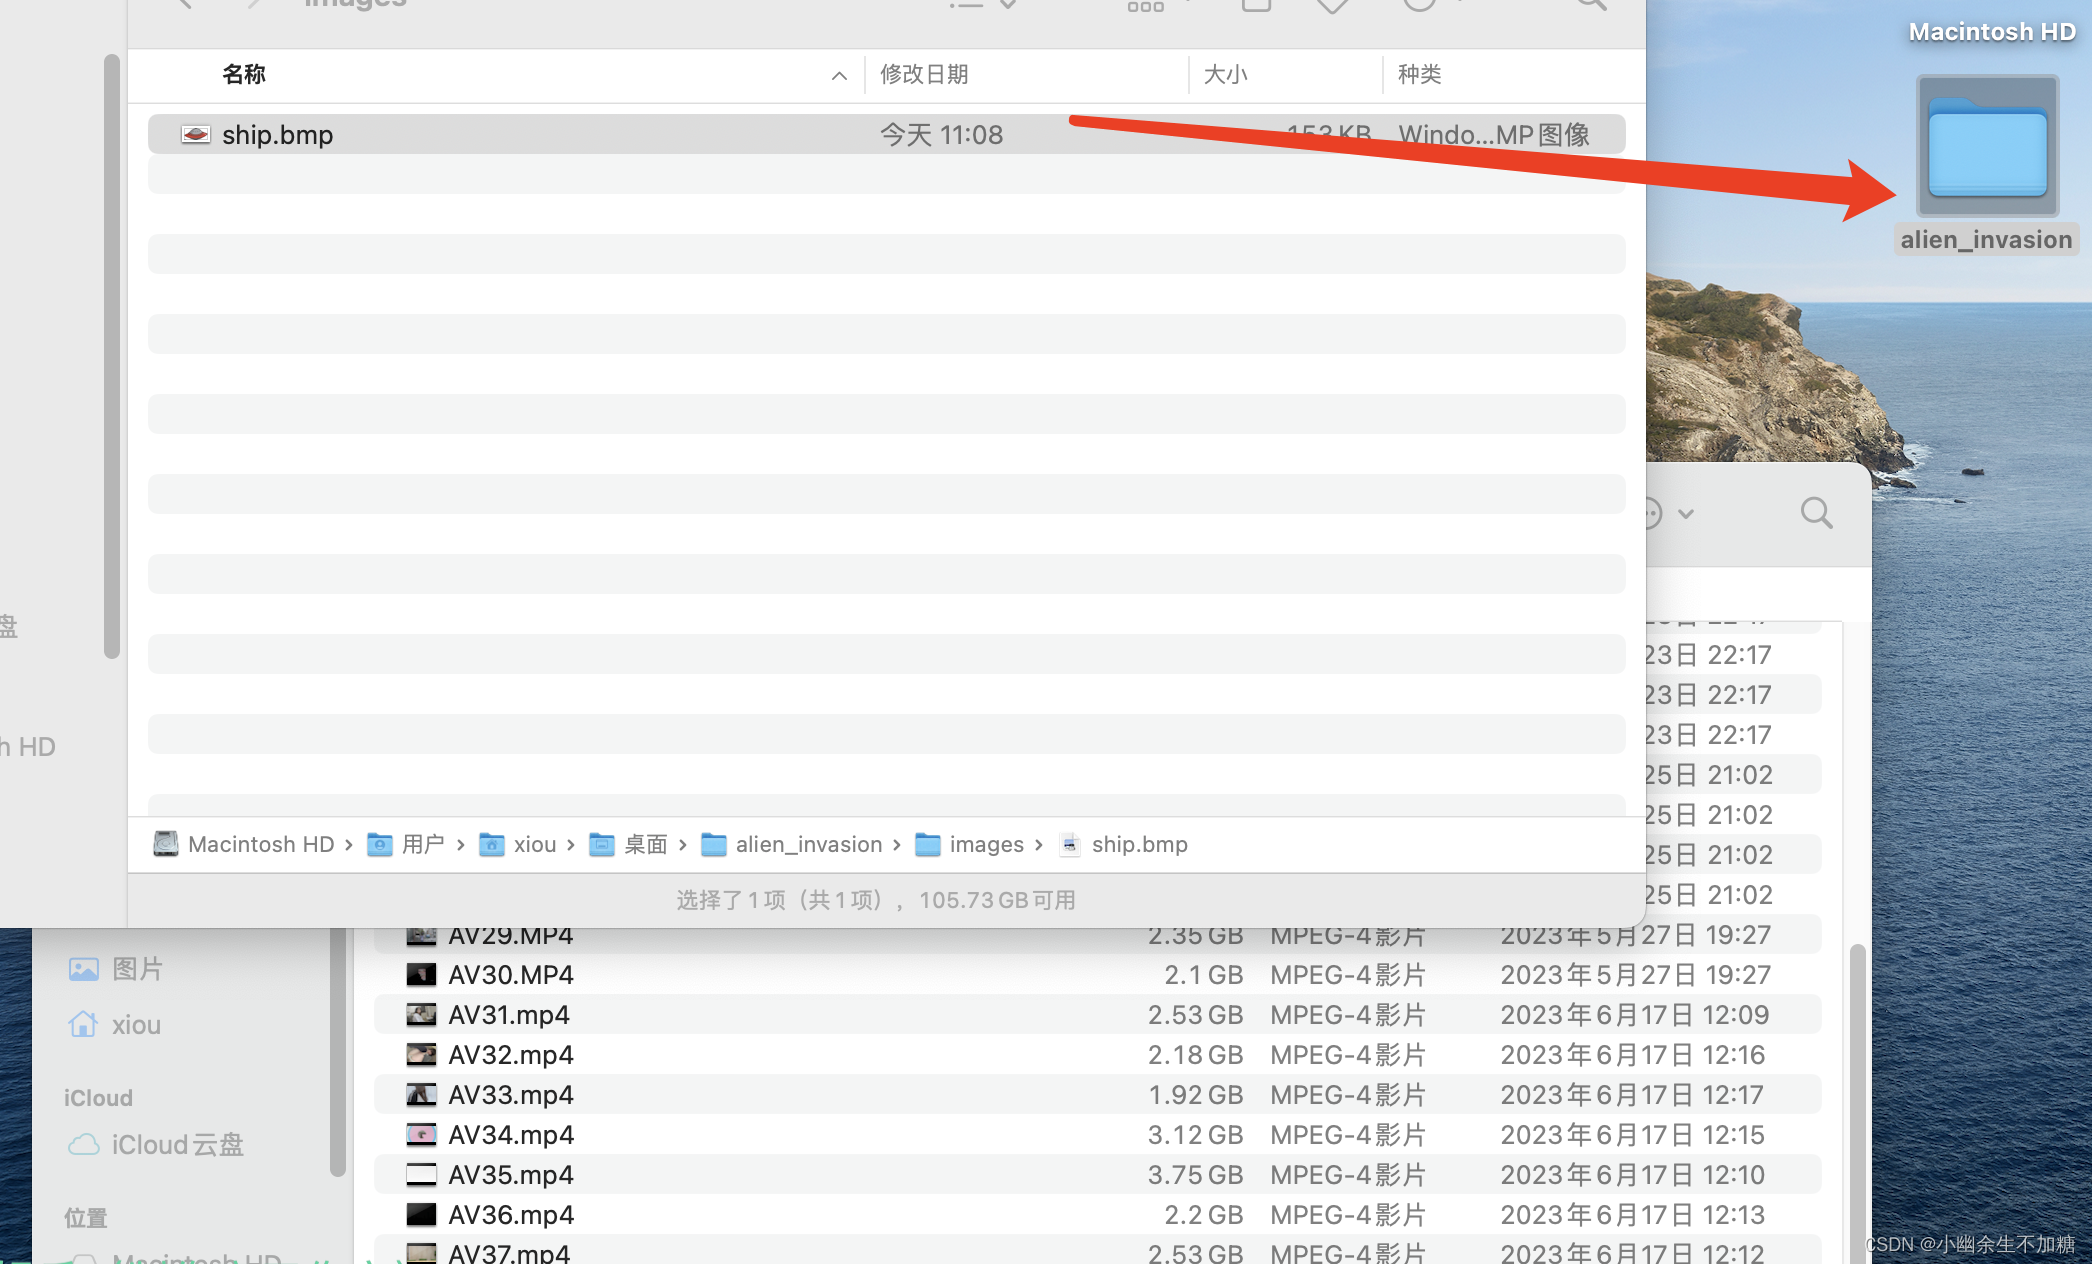Viewport: 2092px width, 1264px height.
Task: Click the iCloud cloud icon in sidebar
Action: (x=84, y=1144)
